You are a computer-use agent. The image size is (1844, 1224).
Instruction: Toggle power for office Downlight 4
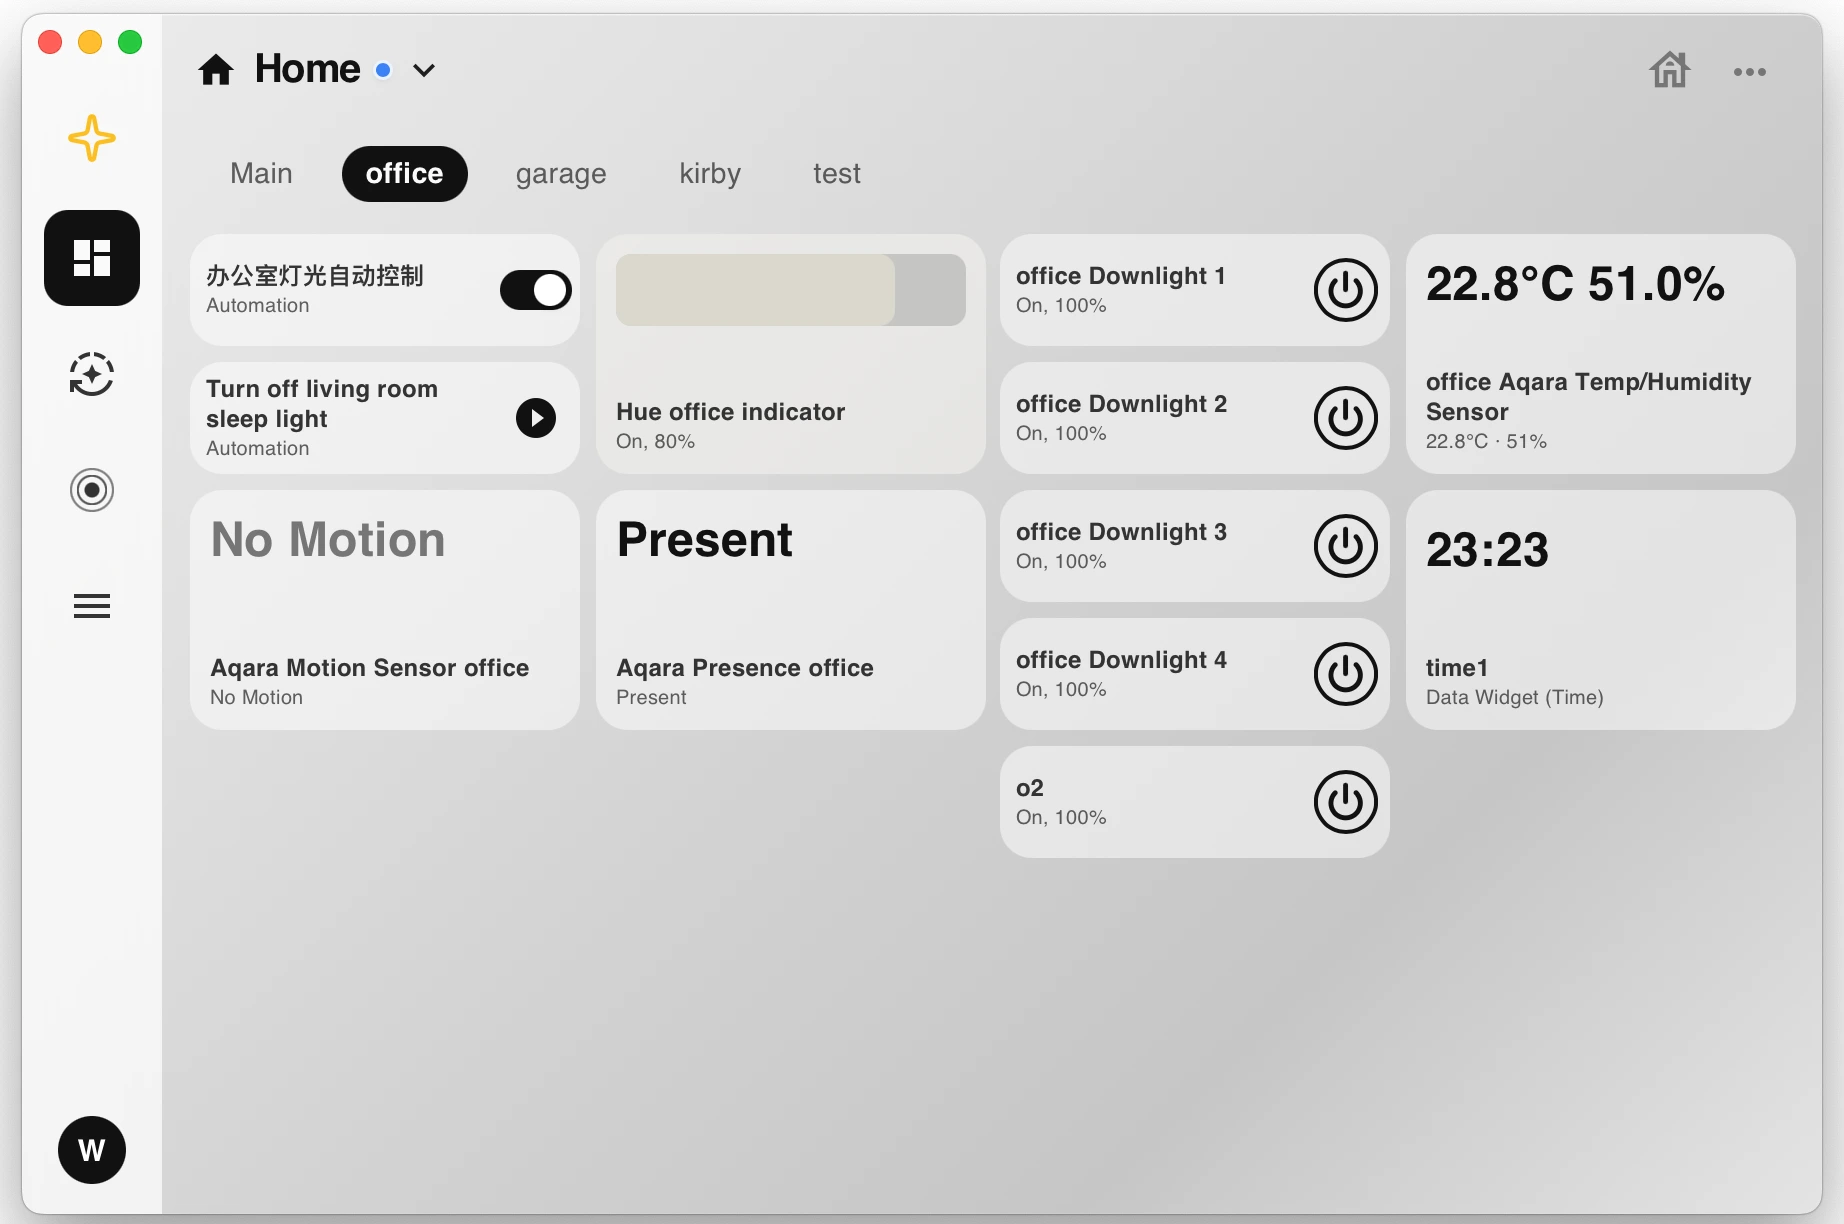[1346, 674]
